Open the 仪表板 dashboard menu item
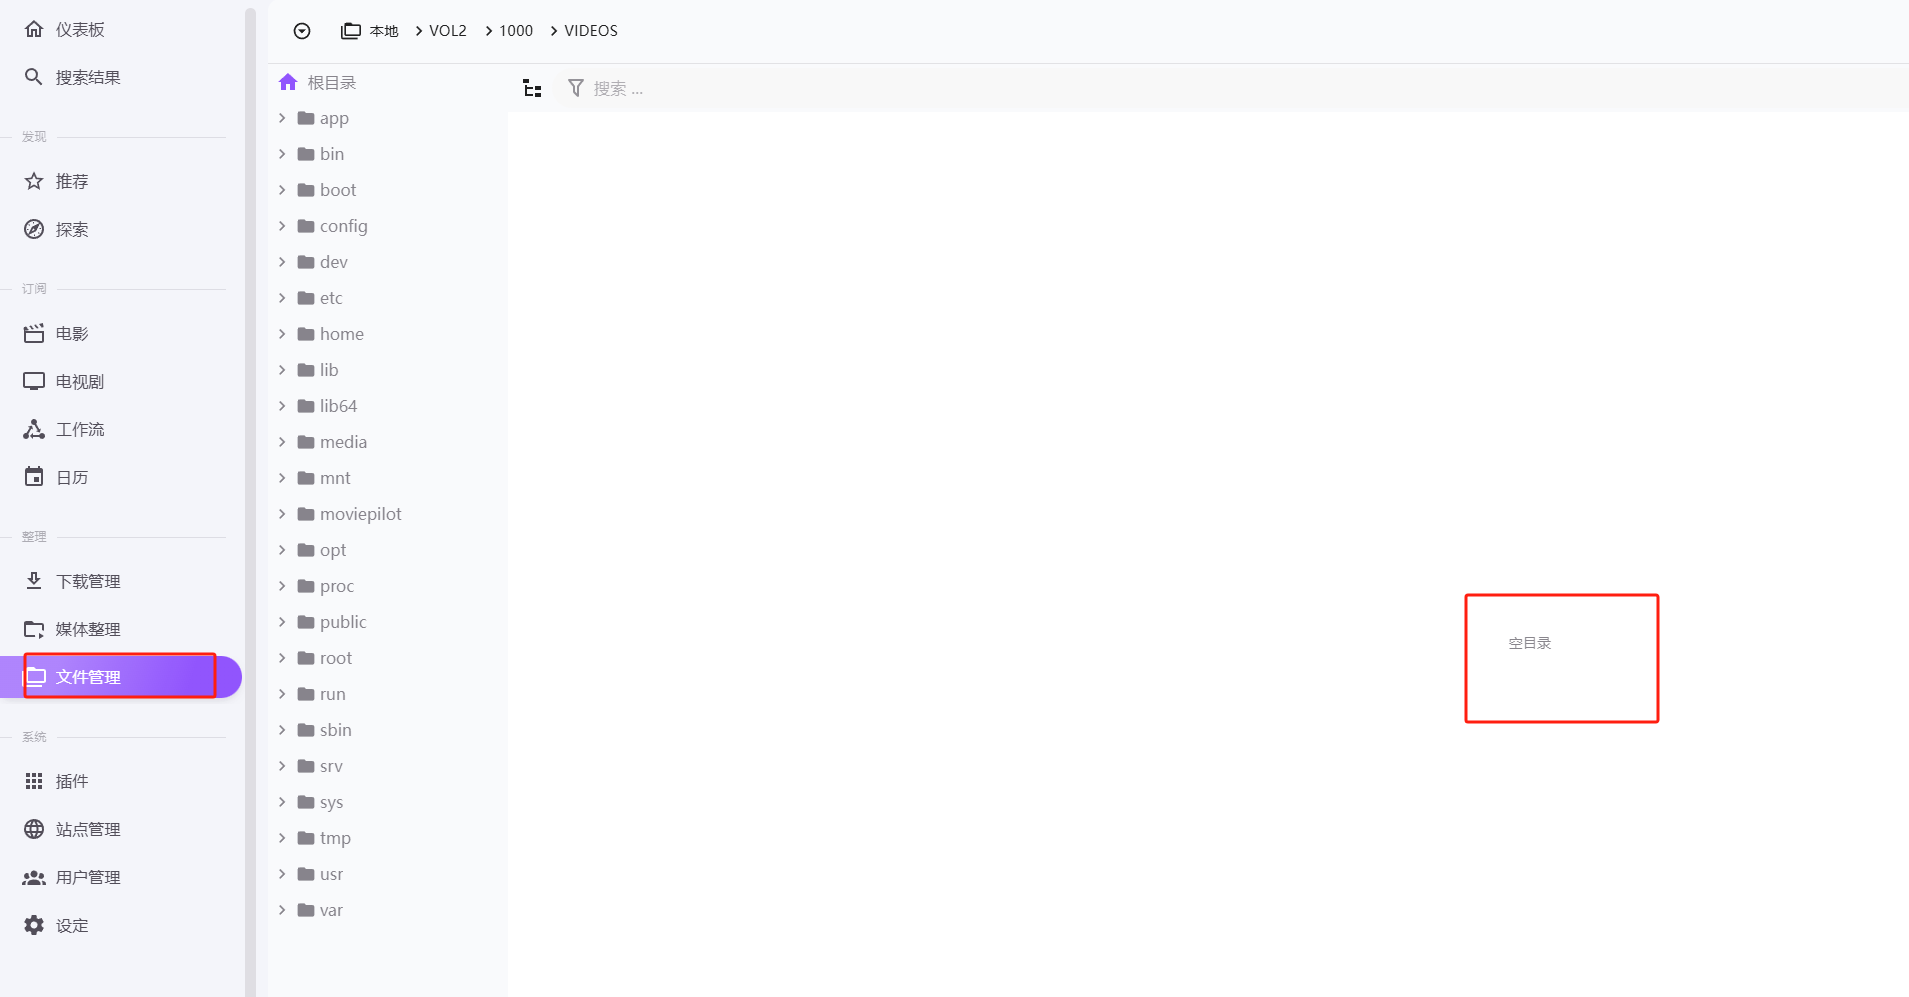The width and height of the screenshot is (1909, 997). pos(120,29)
